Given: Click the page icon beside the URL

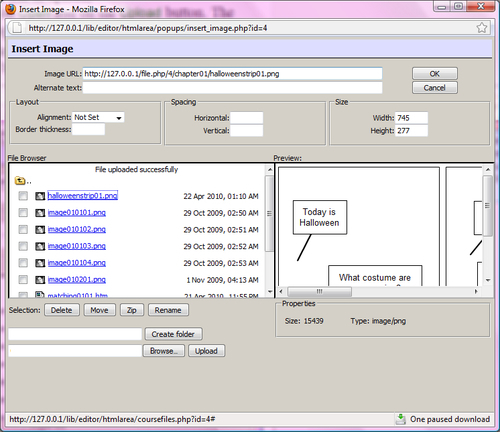Looking at the screenshot, I should click(x=17, y=28).
